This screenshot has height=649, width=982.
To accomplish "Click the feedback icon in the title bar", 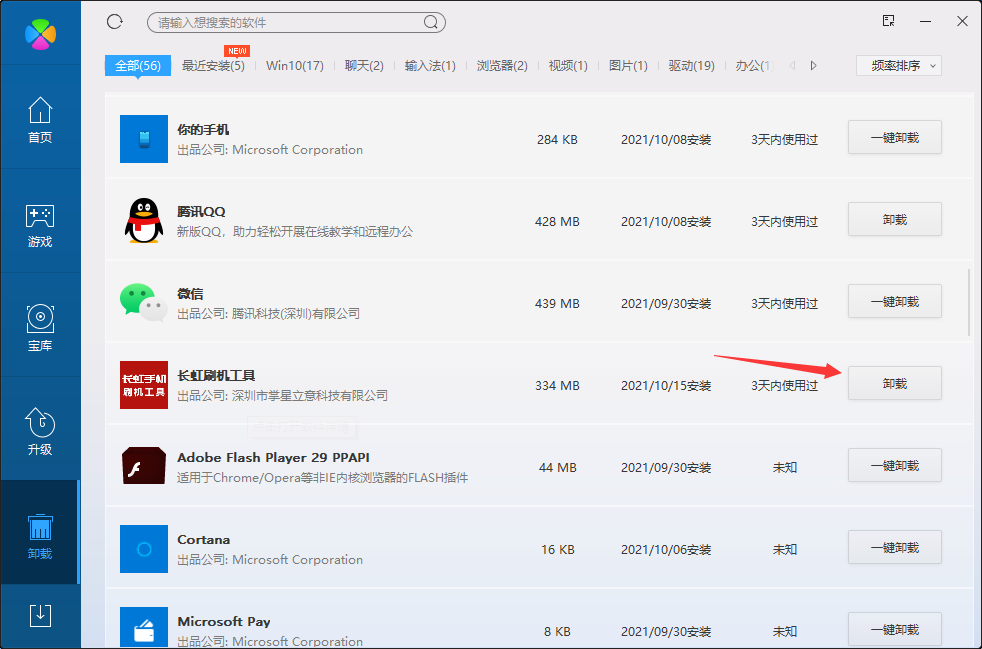I will (x=888, y=21).
